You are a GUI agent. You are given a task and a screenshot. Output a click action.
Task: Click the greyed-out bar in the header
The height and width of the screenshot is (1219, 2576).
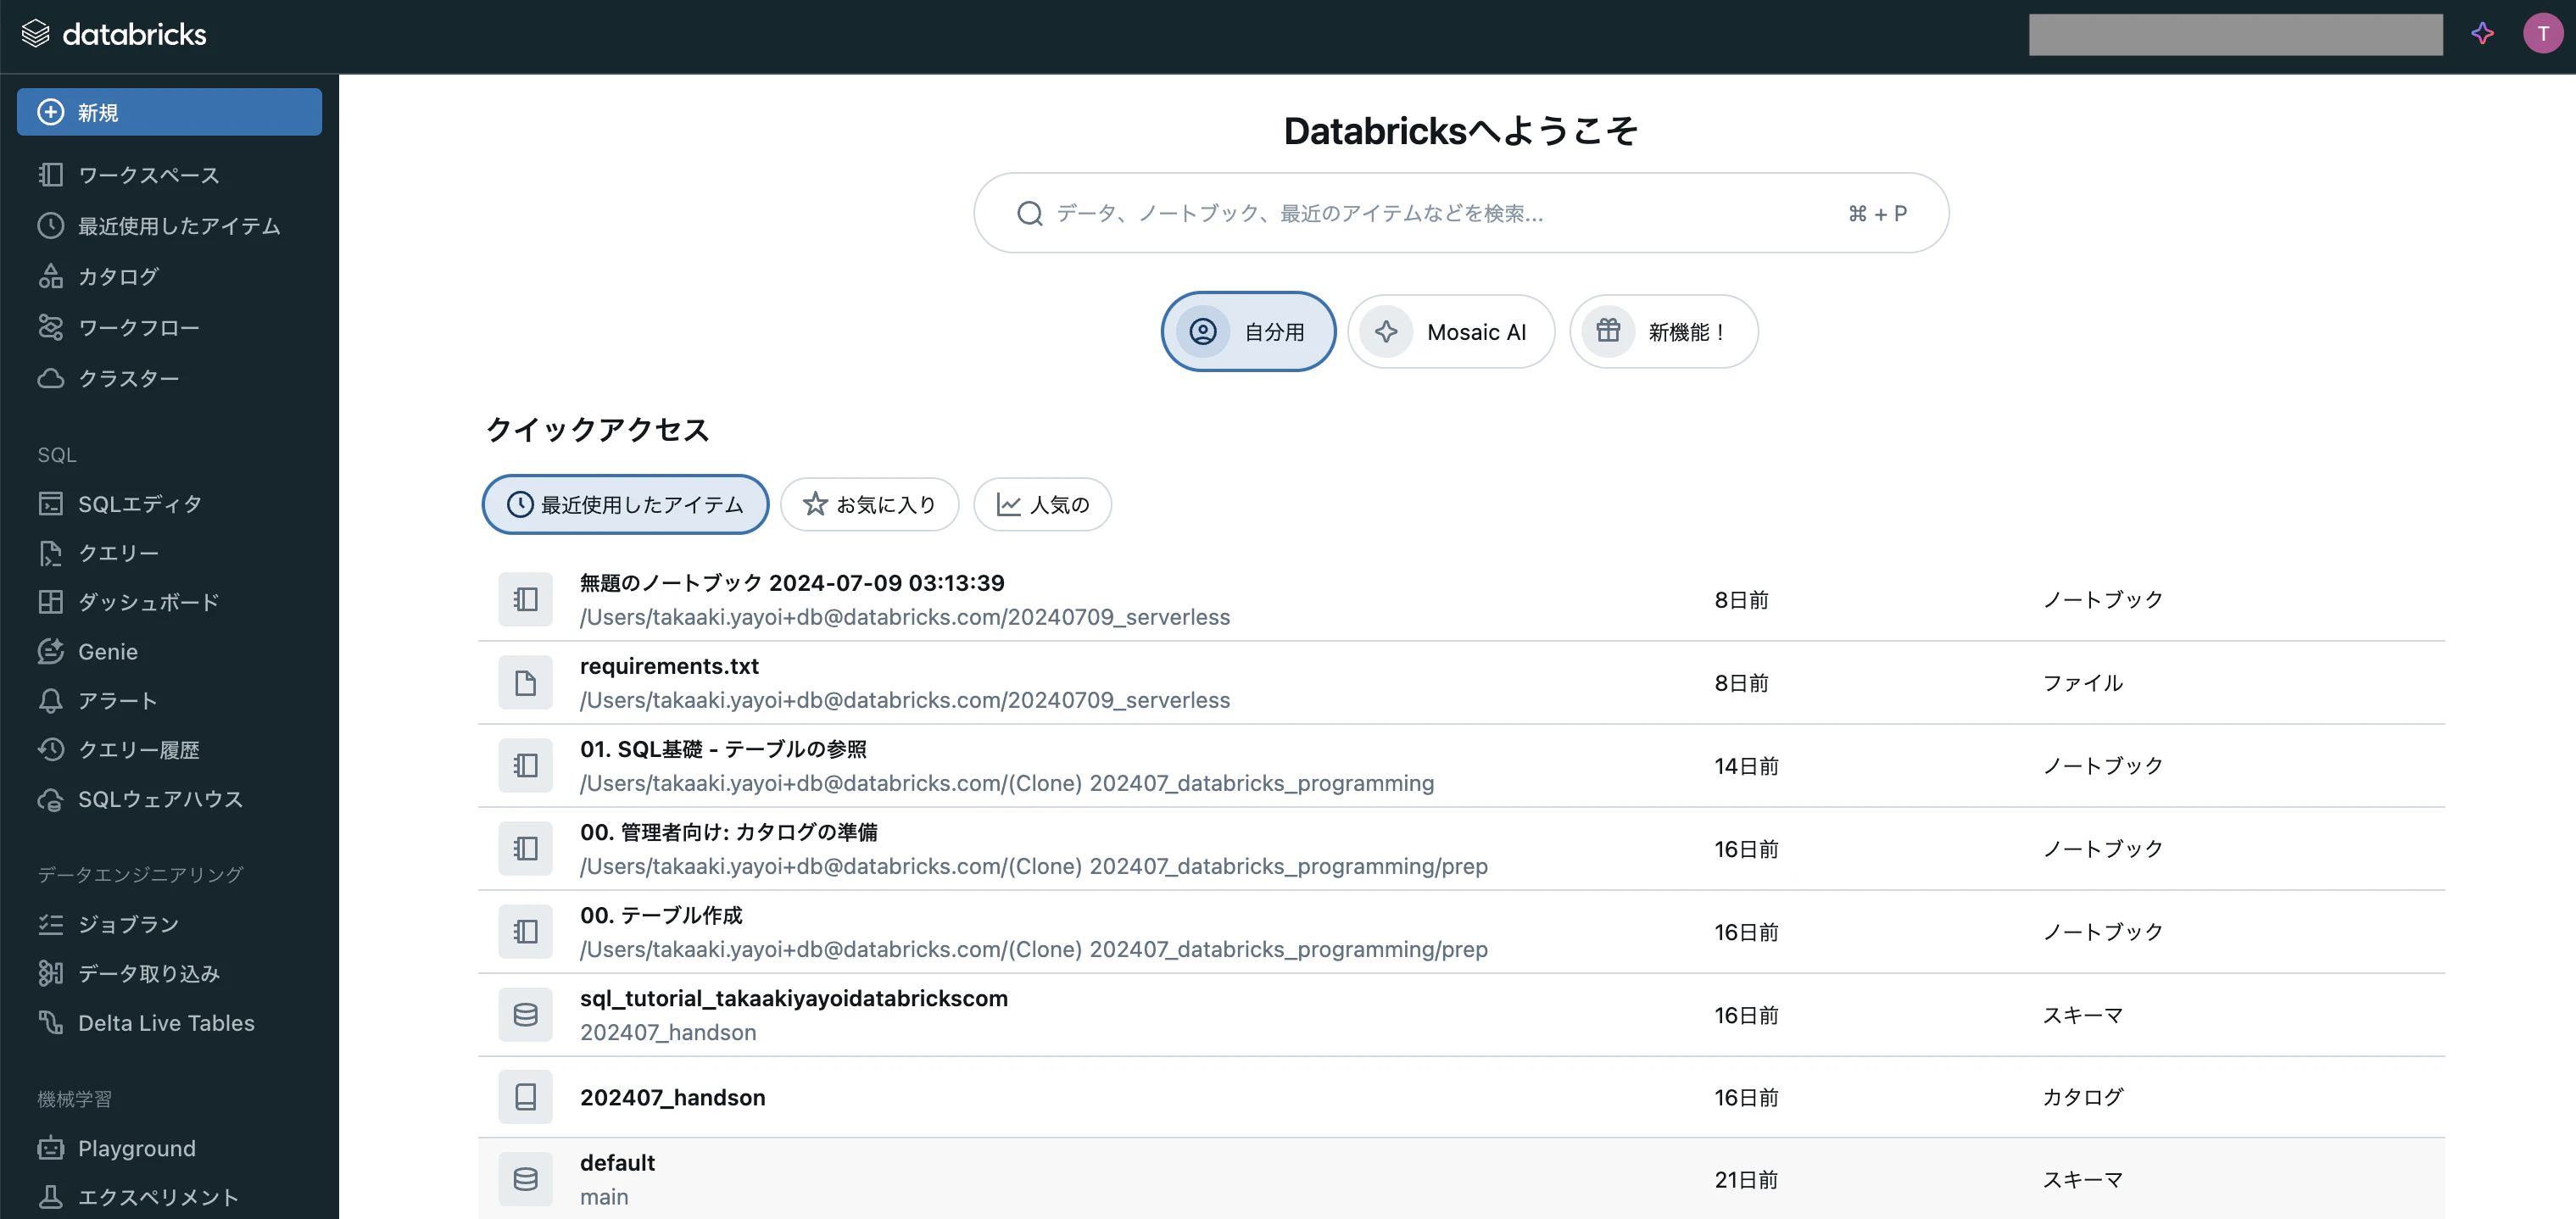[x=2235, y=35]
